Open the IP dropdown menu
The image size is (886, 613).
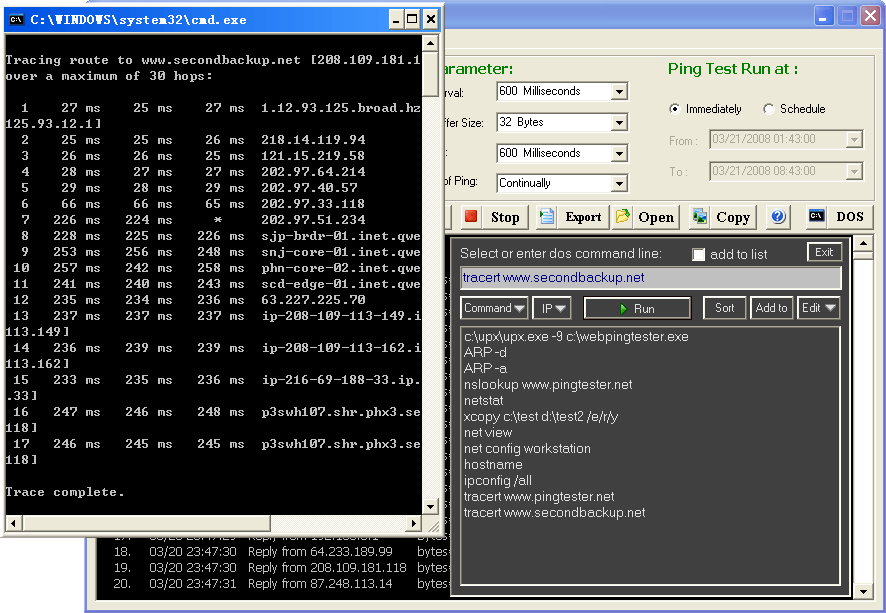(552, 308)
